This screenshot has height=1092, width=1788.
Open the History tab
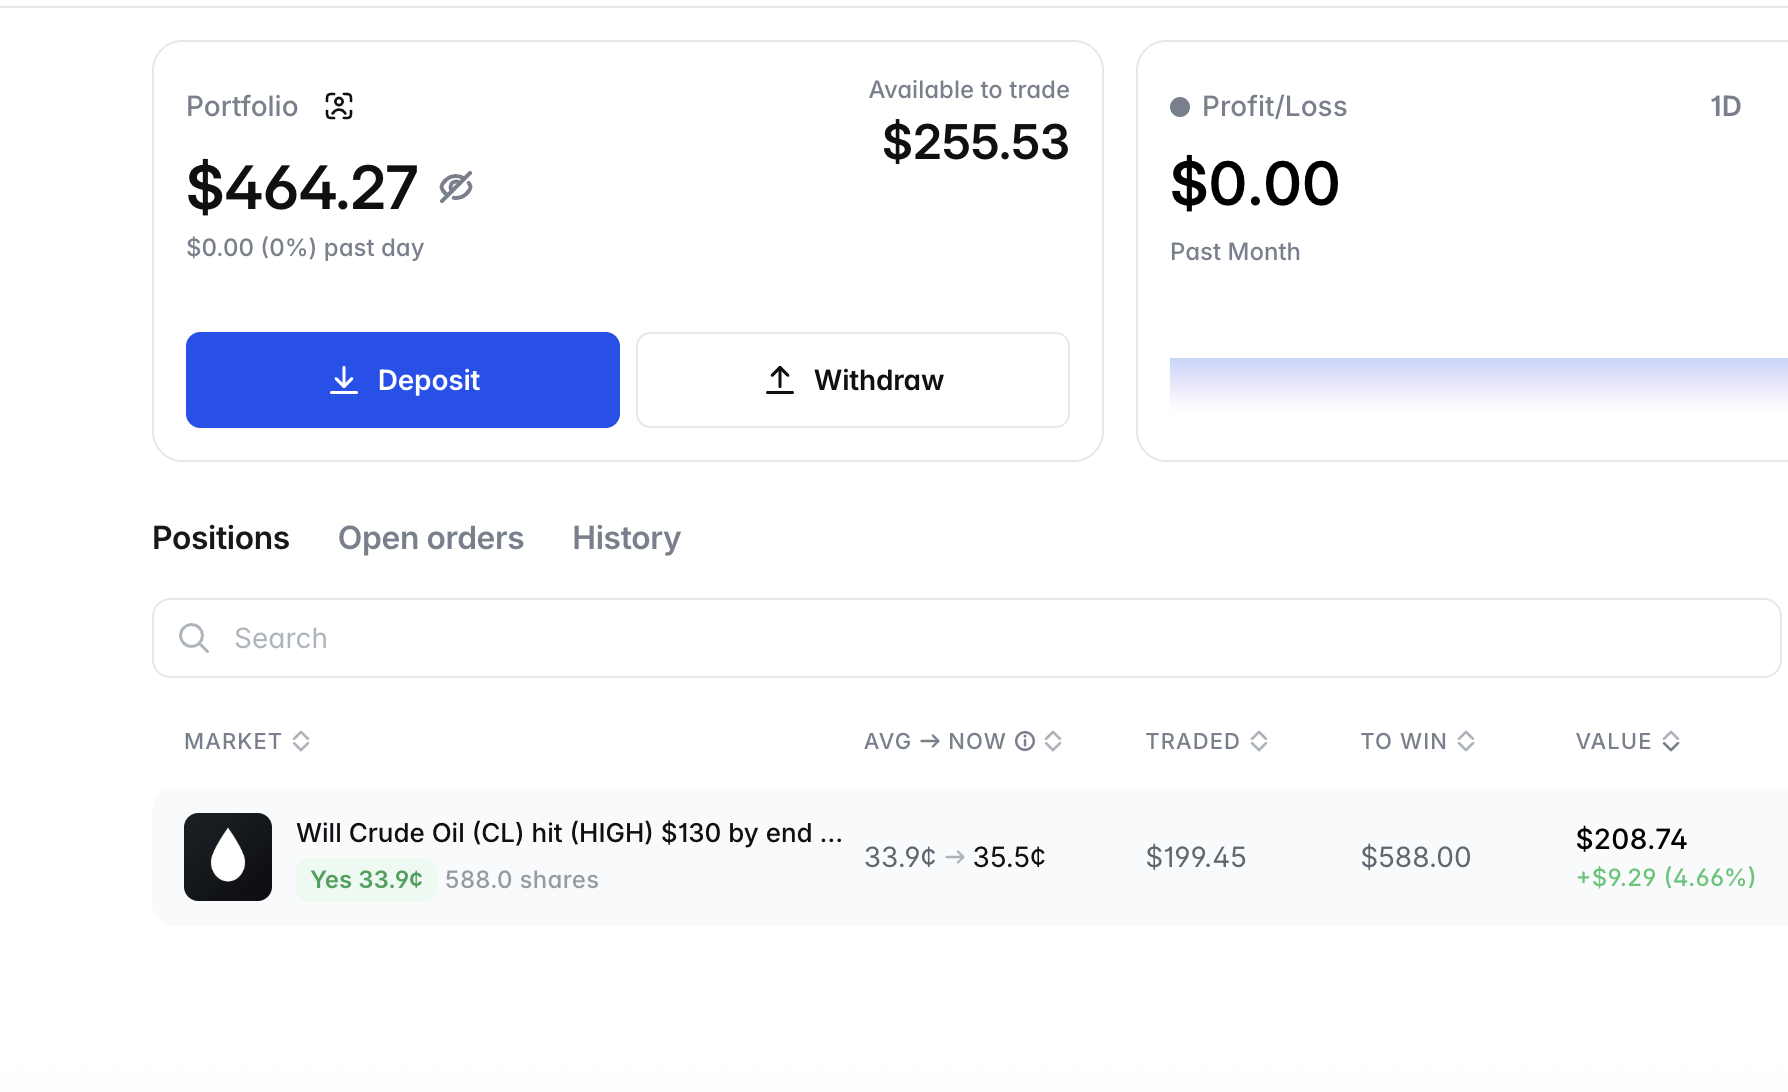[x=626, y=538]
